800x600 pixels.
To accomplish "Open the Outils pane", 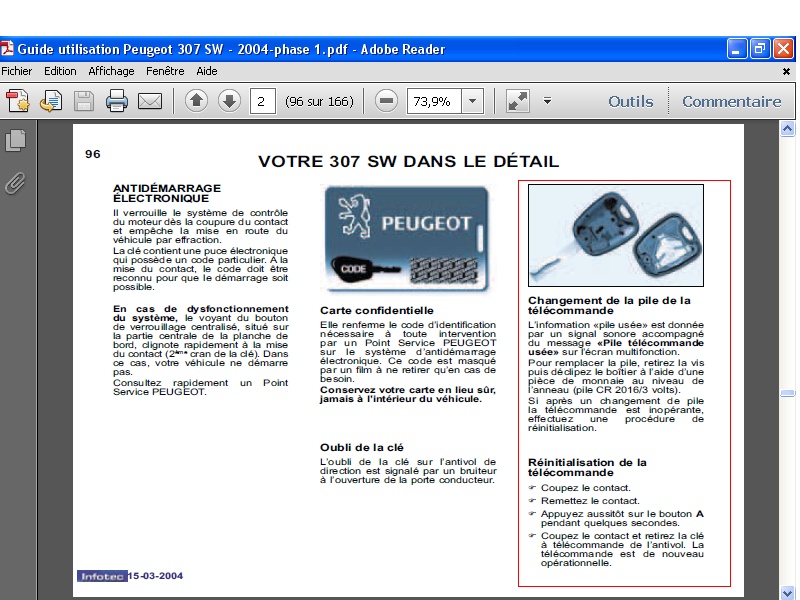I will [631, 102].
